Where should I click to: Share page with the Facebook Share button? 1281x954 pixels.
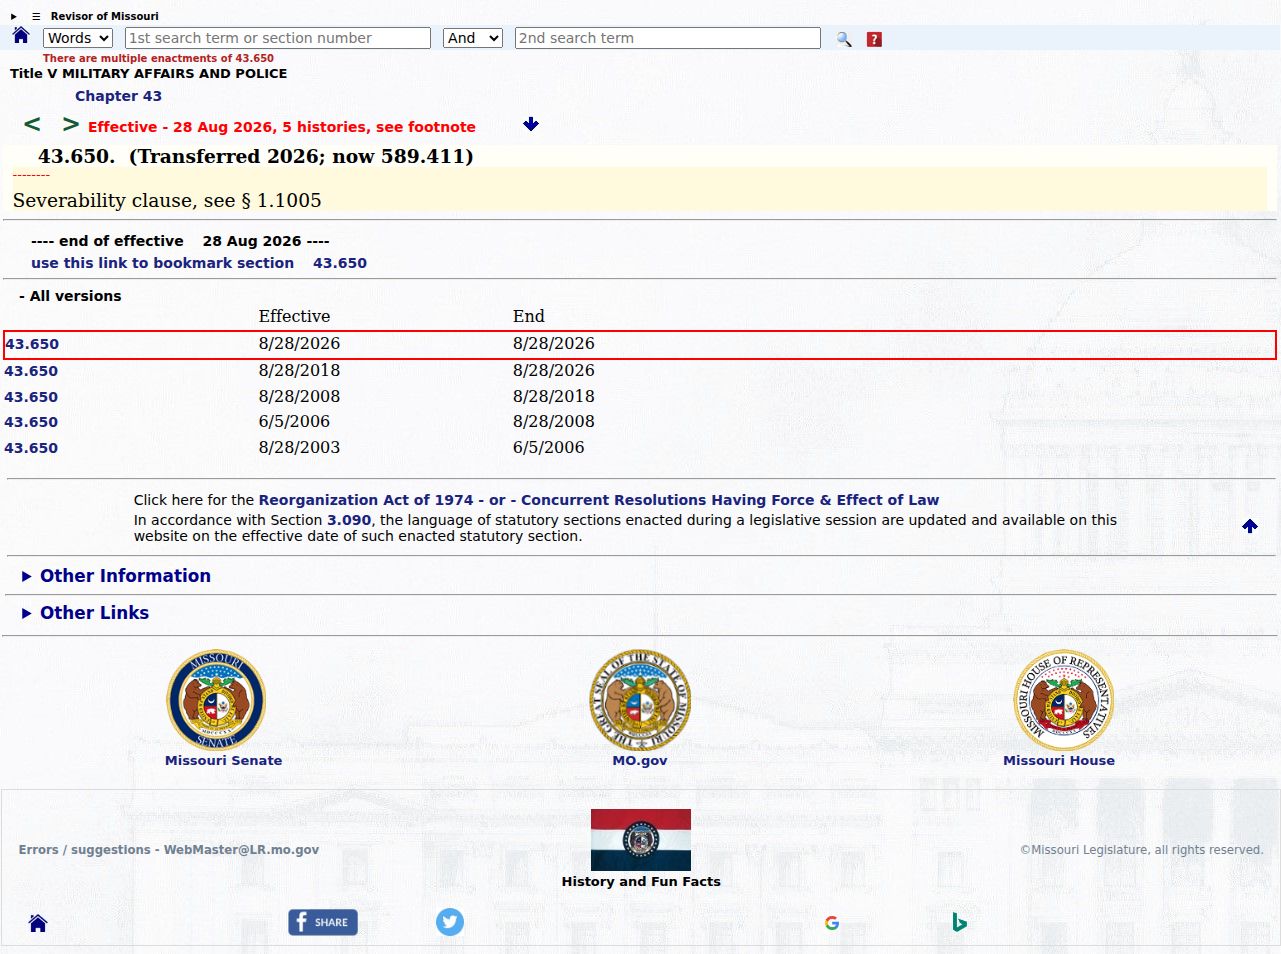[x=323, y=922]
